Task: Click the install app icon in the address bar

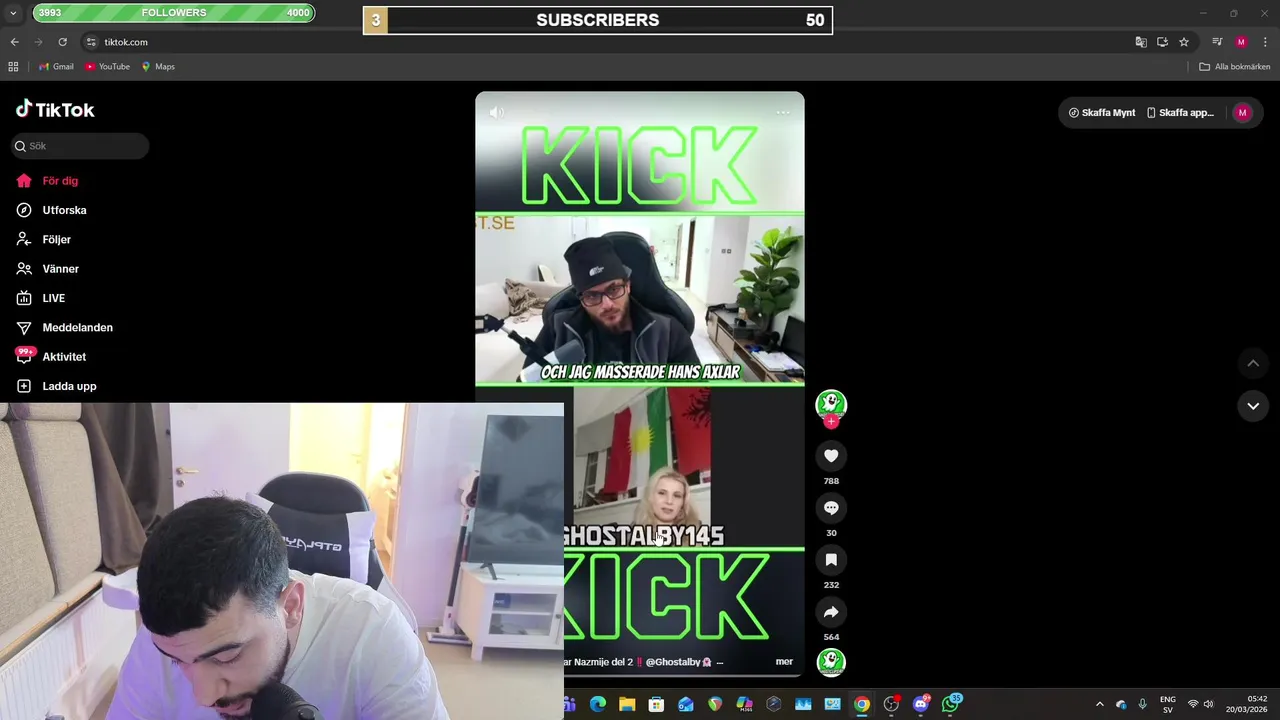Action: [x=1162, y=42]
